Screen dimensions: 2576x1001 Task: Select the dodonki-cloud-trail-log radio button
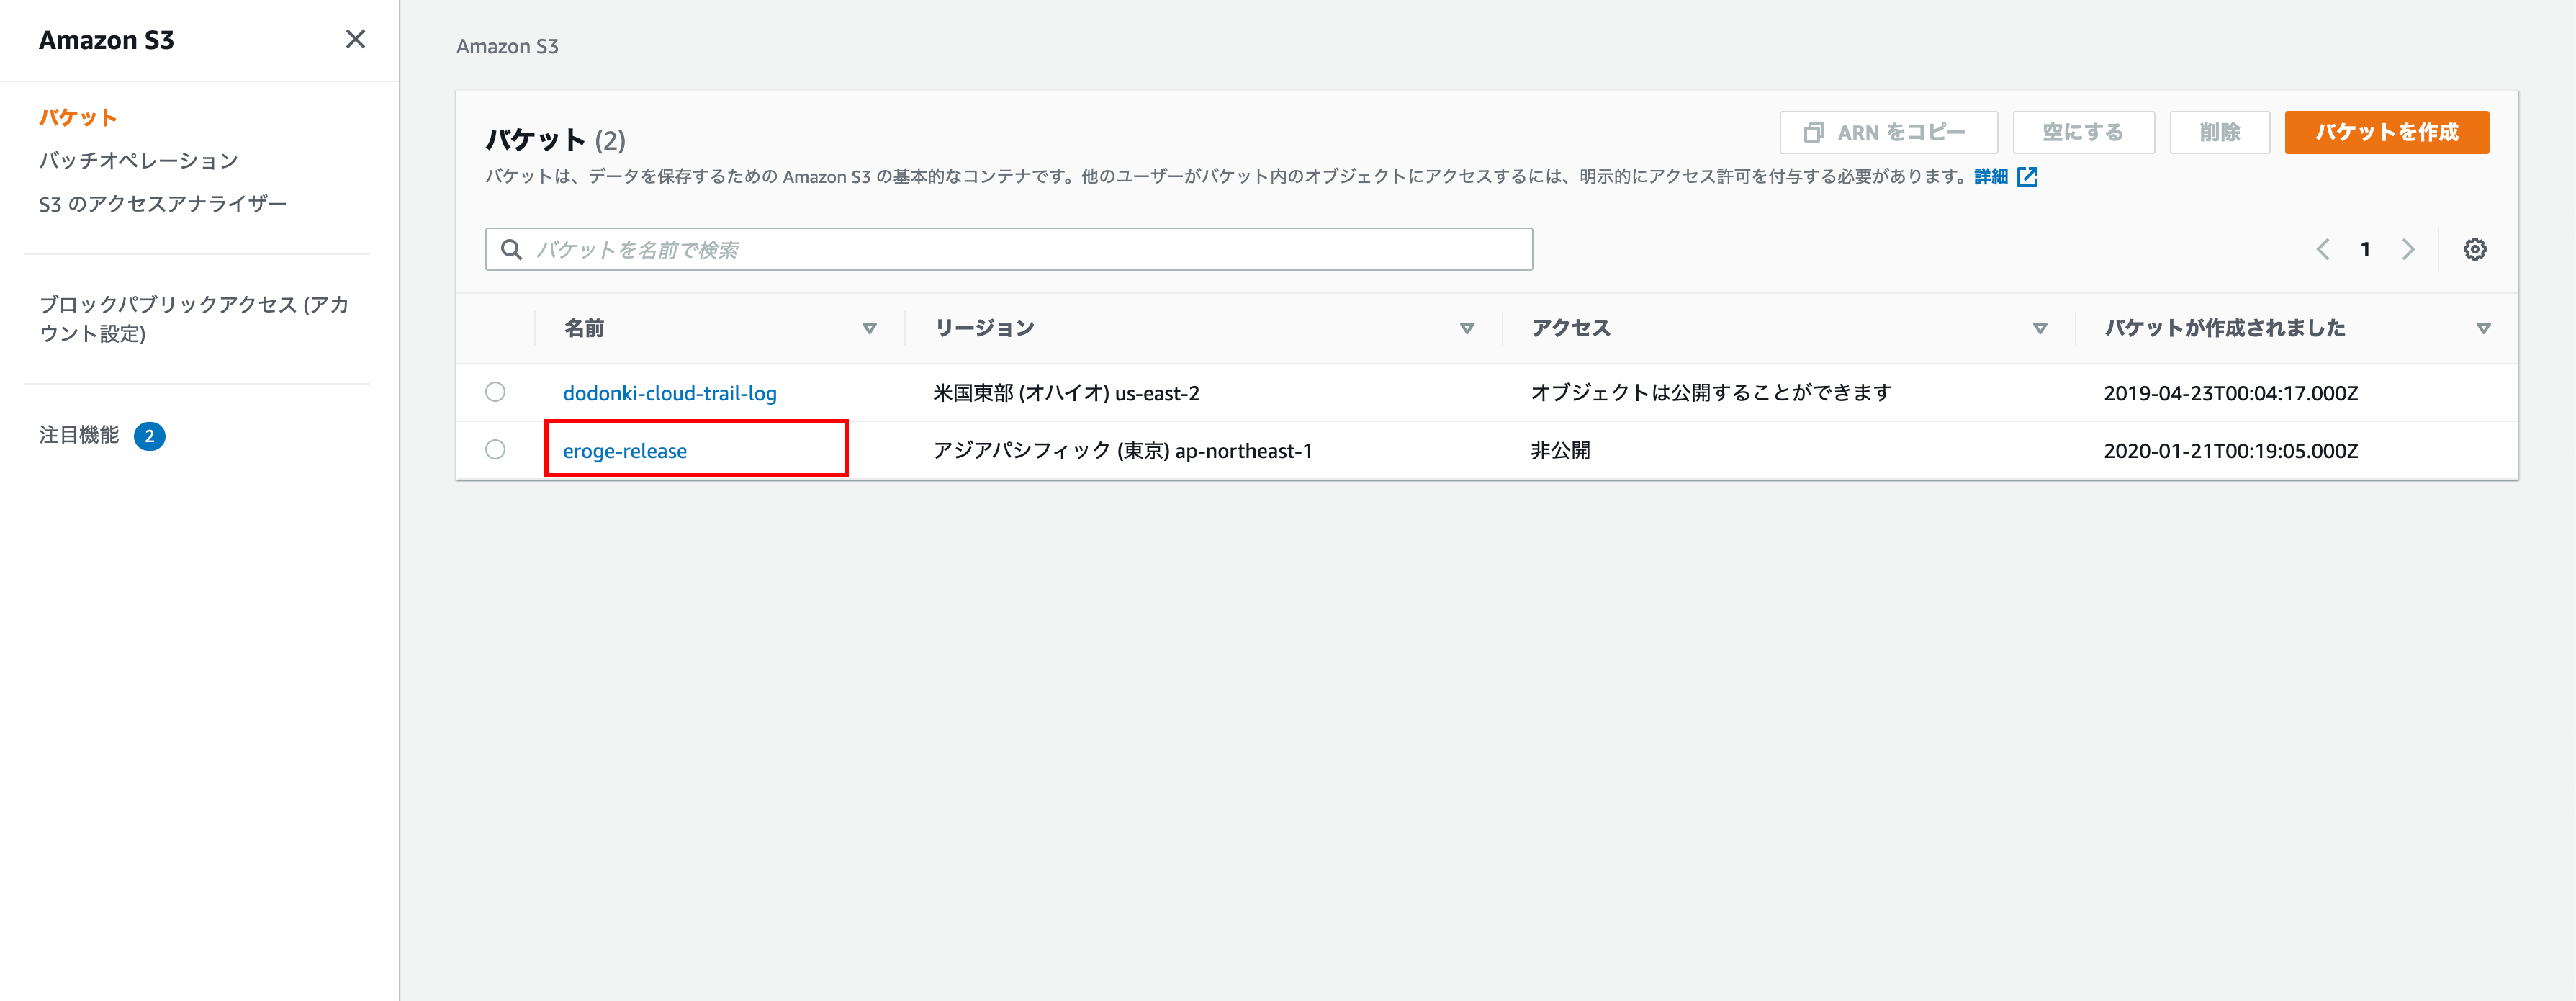point(495,392)
